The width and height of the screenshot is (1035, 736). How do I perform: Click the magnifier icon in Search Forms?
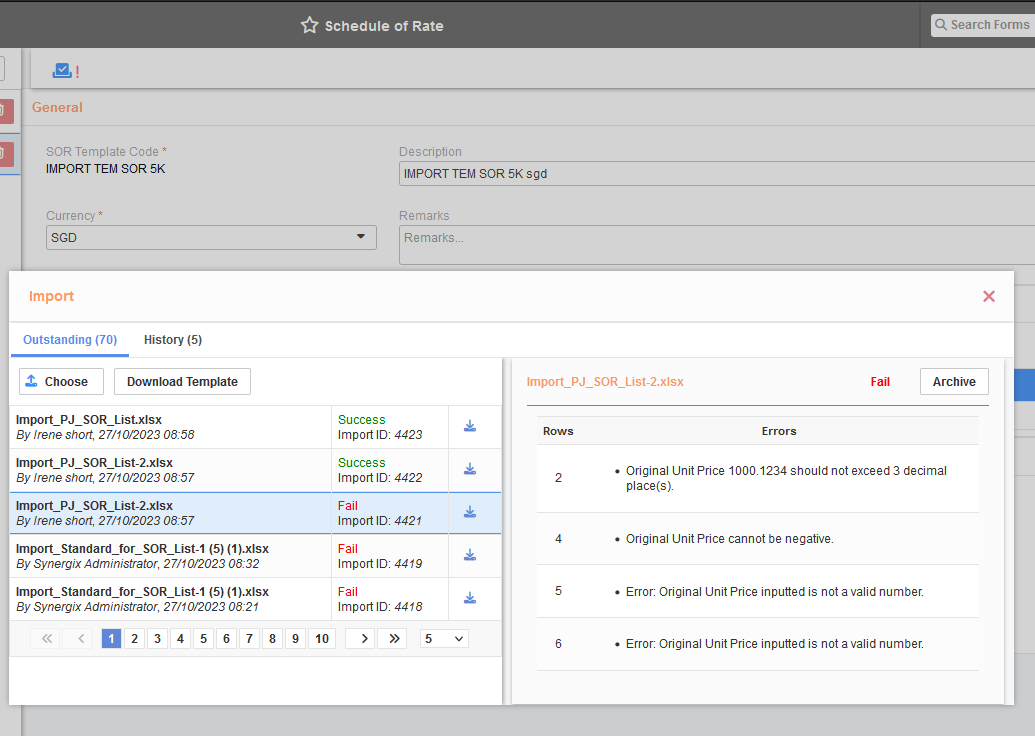(x=940, y=24)
